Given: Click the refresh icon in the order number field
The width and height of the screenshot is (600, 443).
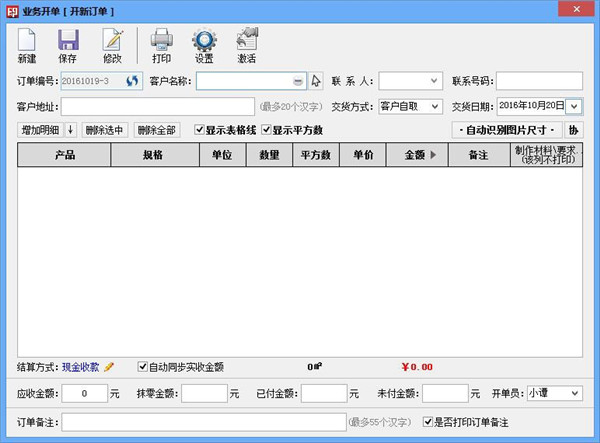Looking at the screenshot, I should [x=131, y=81].
